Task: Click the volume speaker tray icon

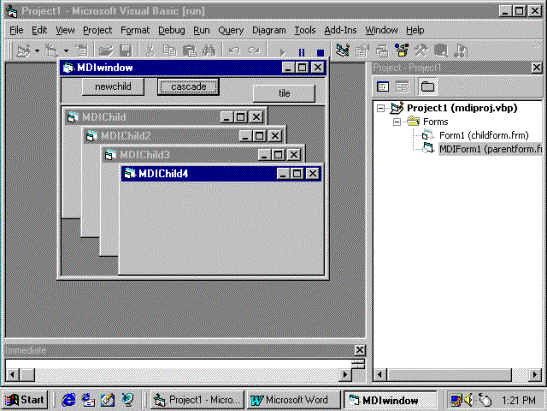Action: (x=469, y=400)
